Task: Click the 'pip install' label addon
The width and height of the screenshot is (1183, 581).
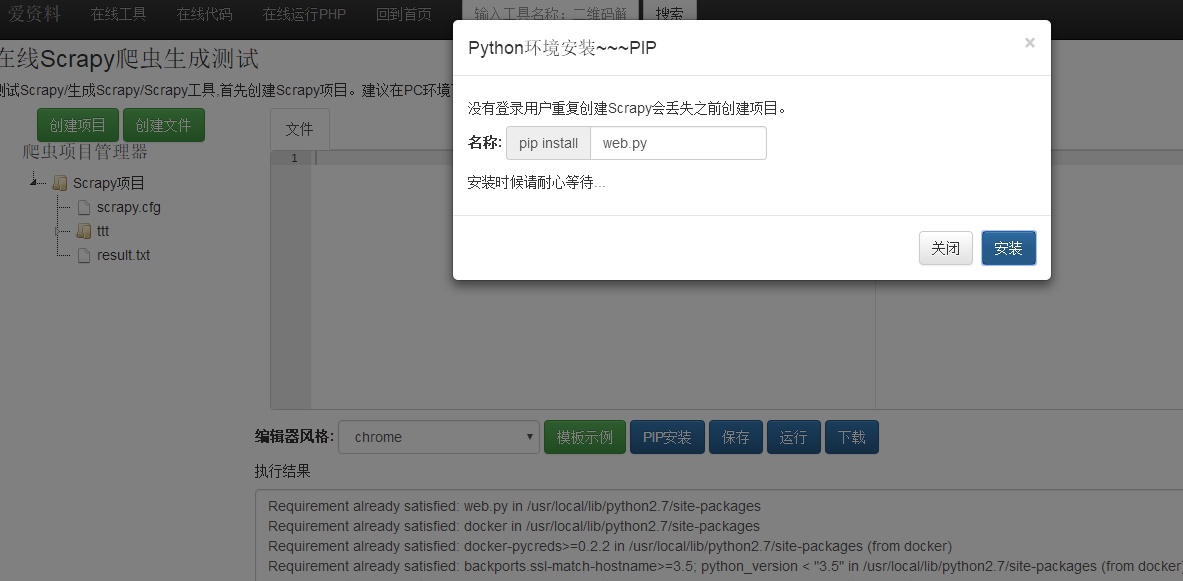Action: [548, 143]
